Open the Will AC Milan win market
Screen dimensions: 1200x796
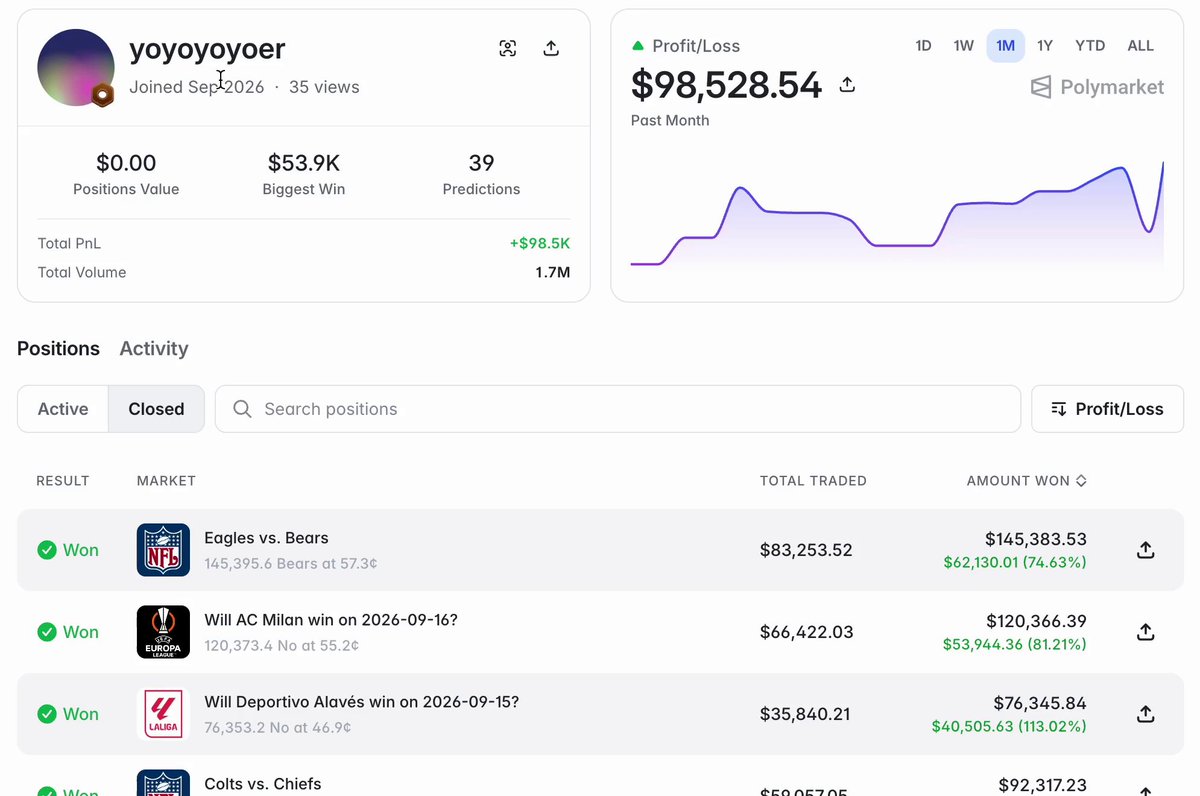point(331,620)
